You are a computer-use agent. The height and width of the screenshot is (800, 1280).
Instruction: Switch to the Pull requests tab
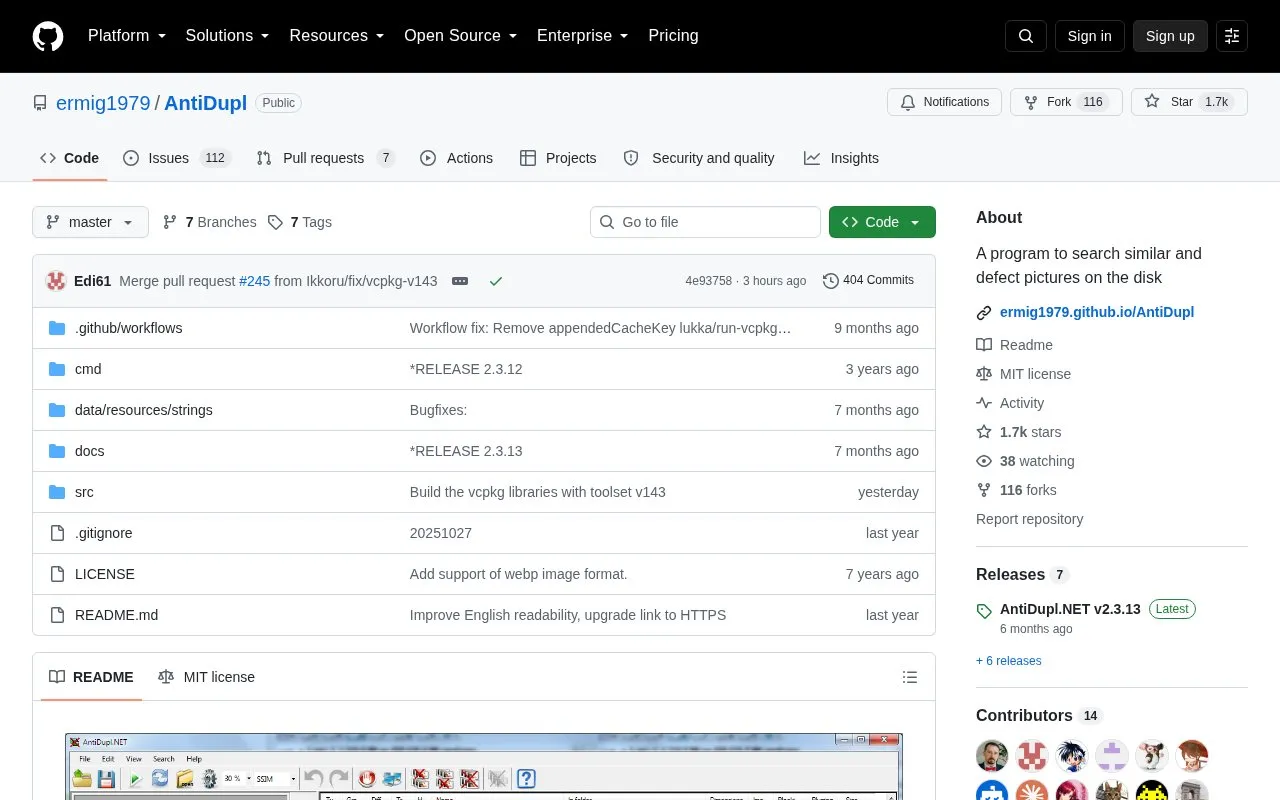pos(326,158)
